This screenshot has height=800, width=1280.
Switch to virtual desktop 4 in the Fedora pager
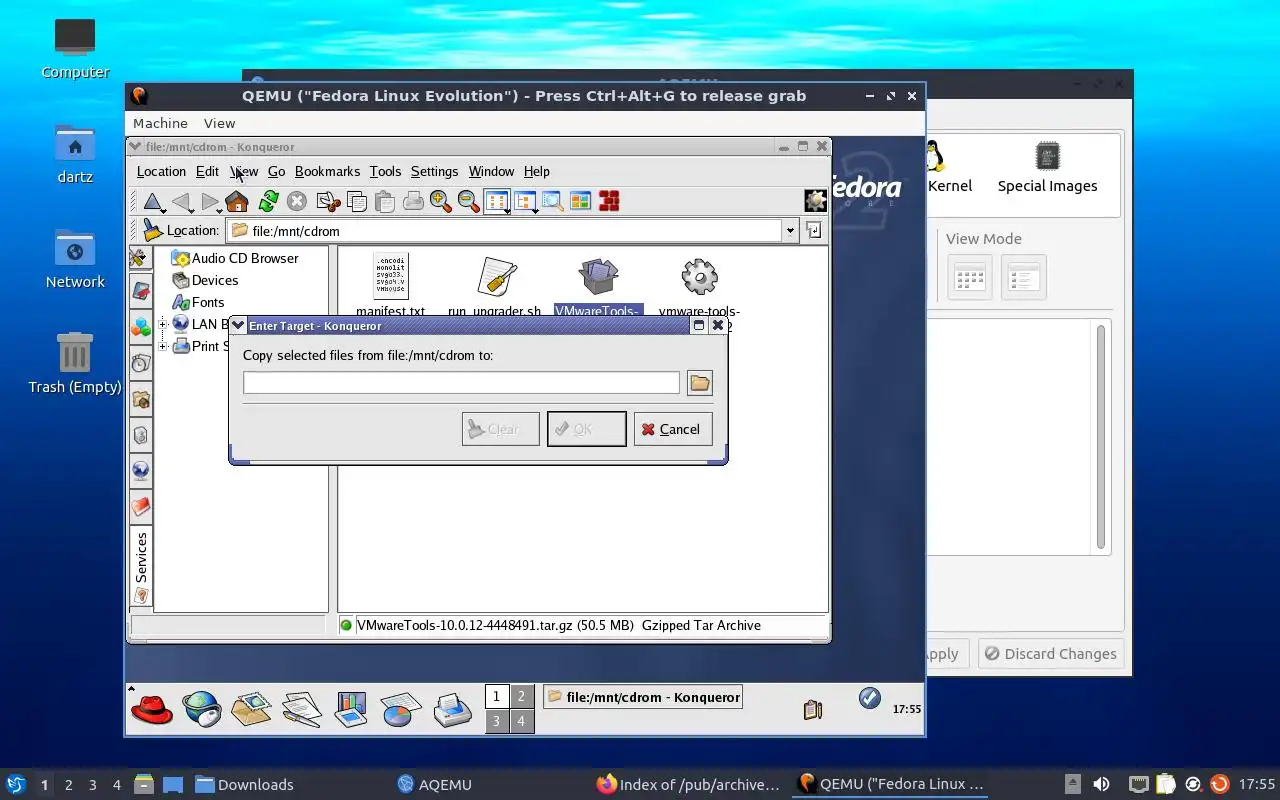click(x=521, y=720)
